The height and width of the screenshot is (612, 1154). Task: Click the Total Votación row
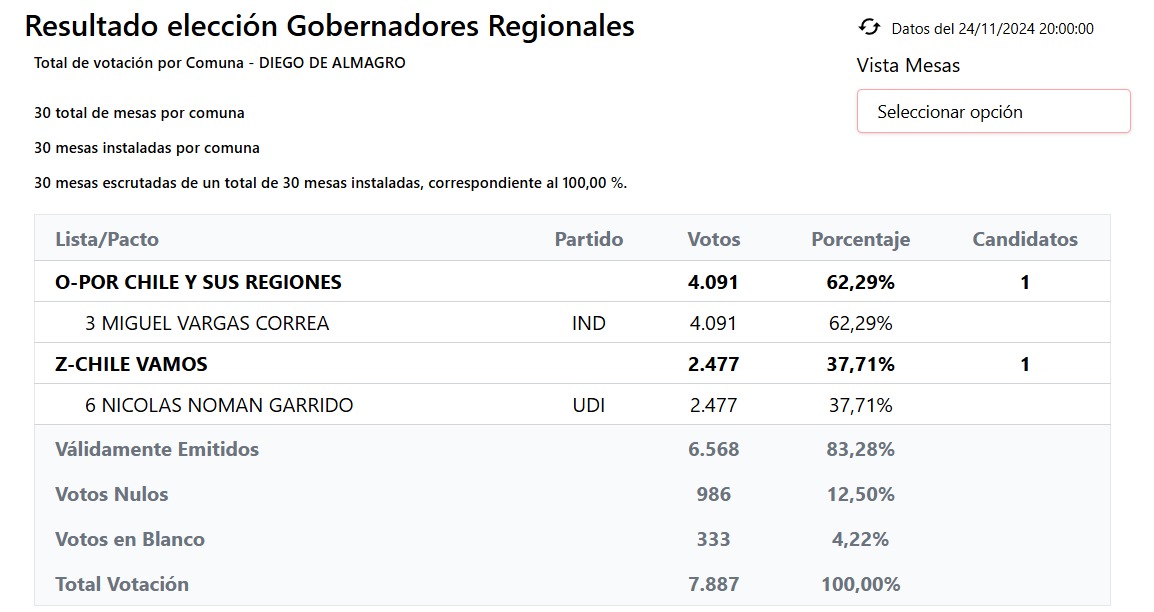pyautogui.click(x=572, y=584)
